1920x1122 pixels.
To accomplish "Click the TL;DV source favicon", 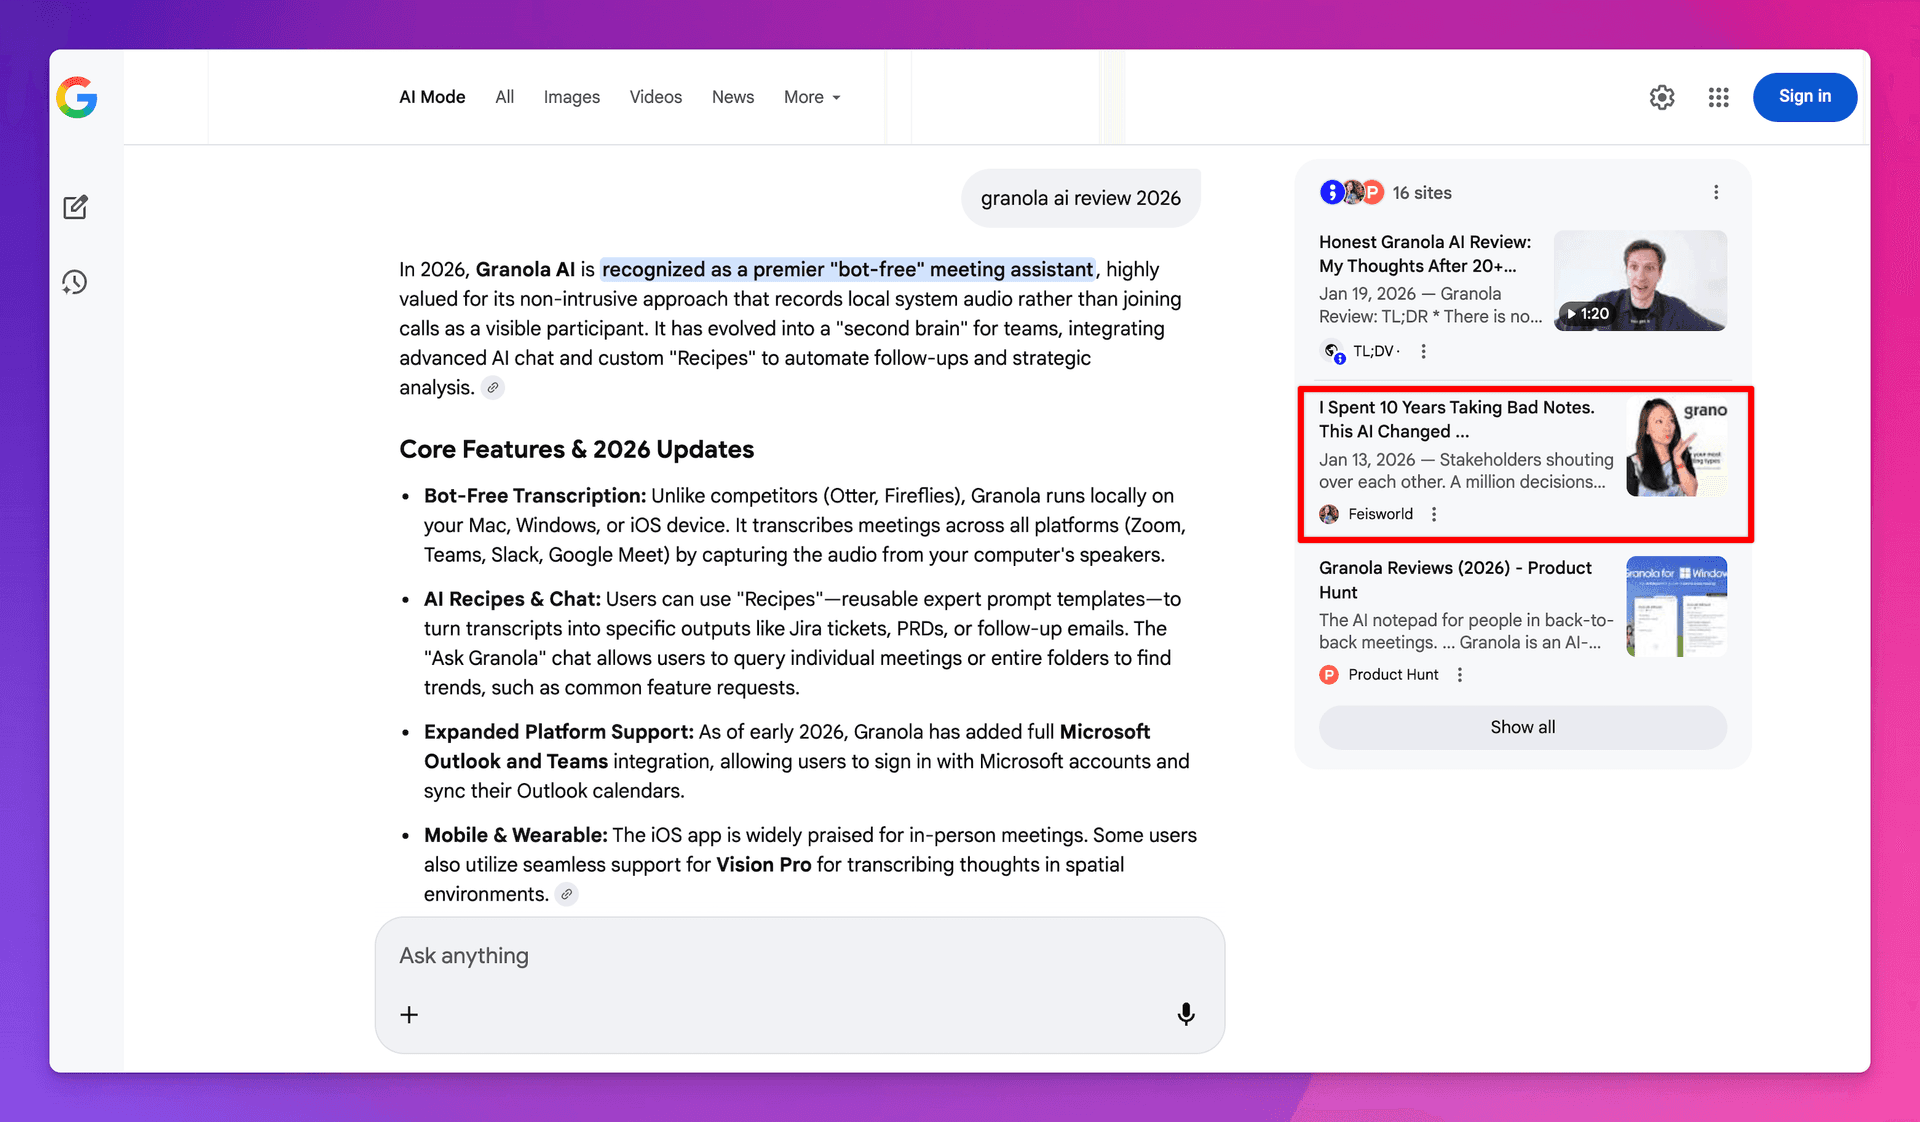I will tap(1333, 352).
